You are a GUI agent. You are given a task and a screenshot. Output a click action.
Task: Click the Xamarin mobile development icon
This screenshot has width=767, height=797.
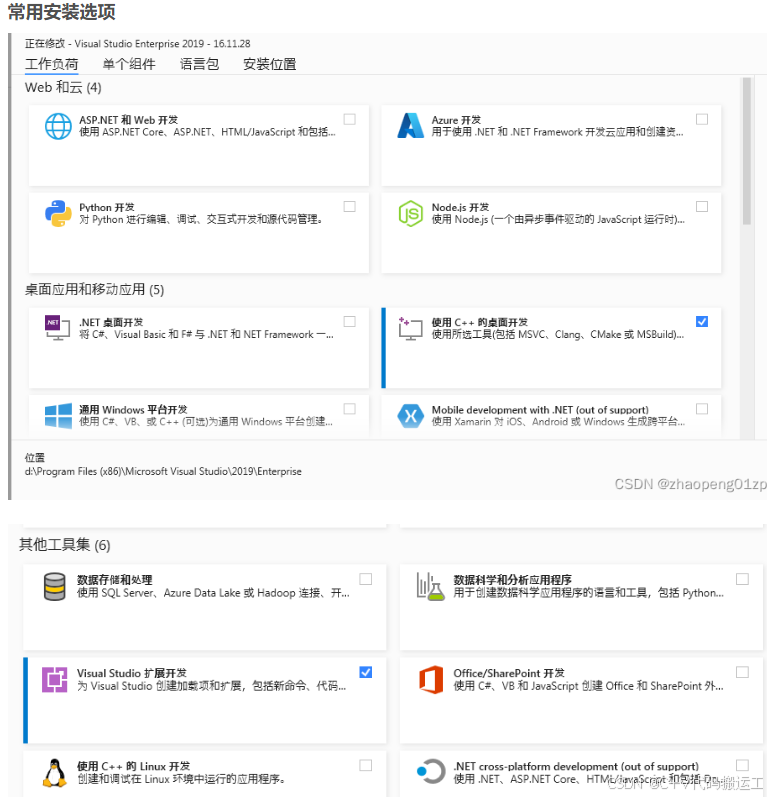click(411, 416)
